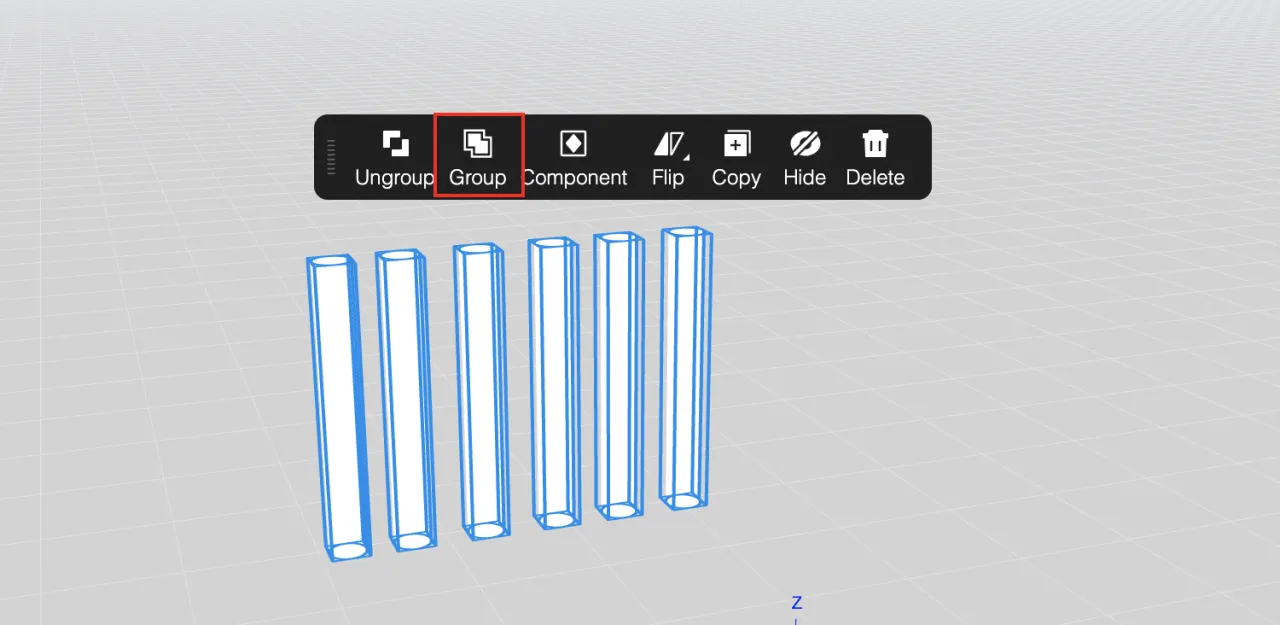The height and width of the screenshot is (625, 1280).
Task: Click the fourth column from the left
Action: point(553,380)
